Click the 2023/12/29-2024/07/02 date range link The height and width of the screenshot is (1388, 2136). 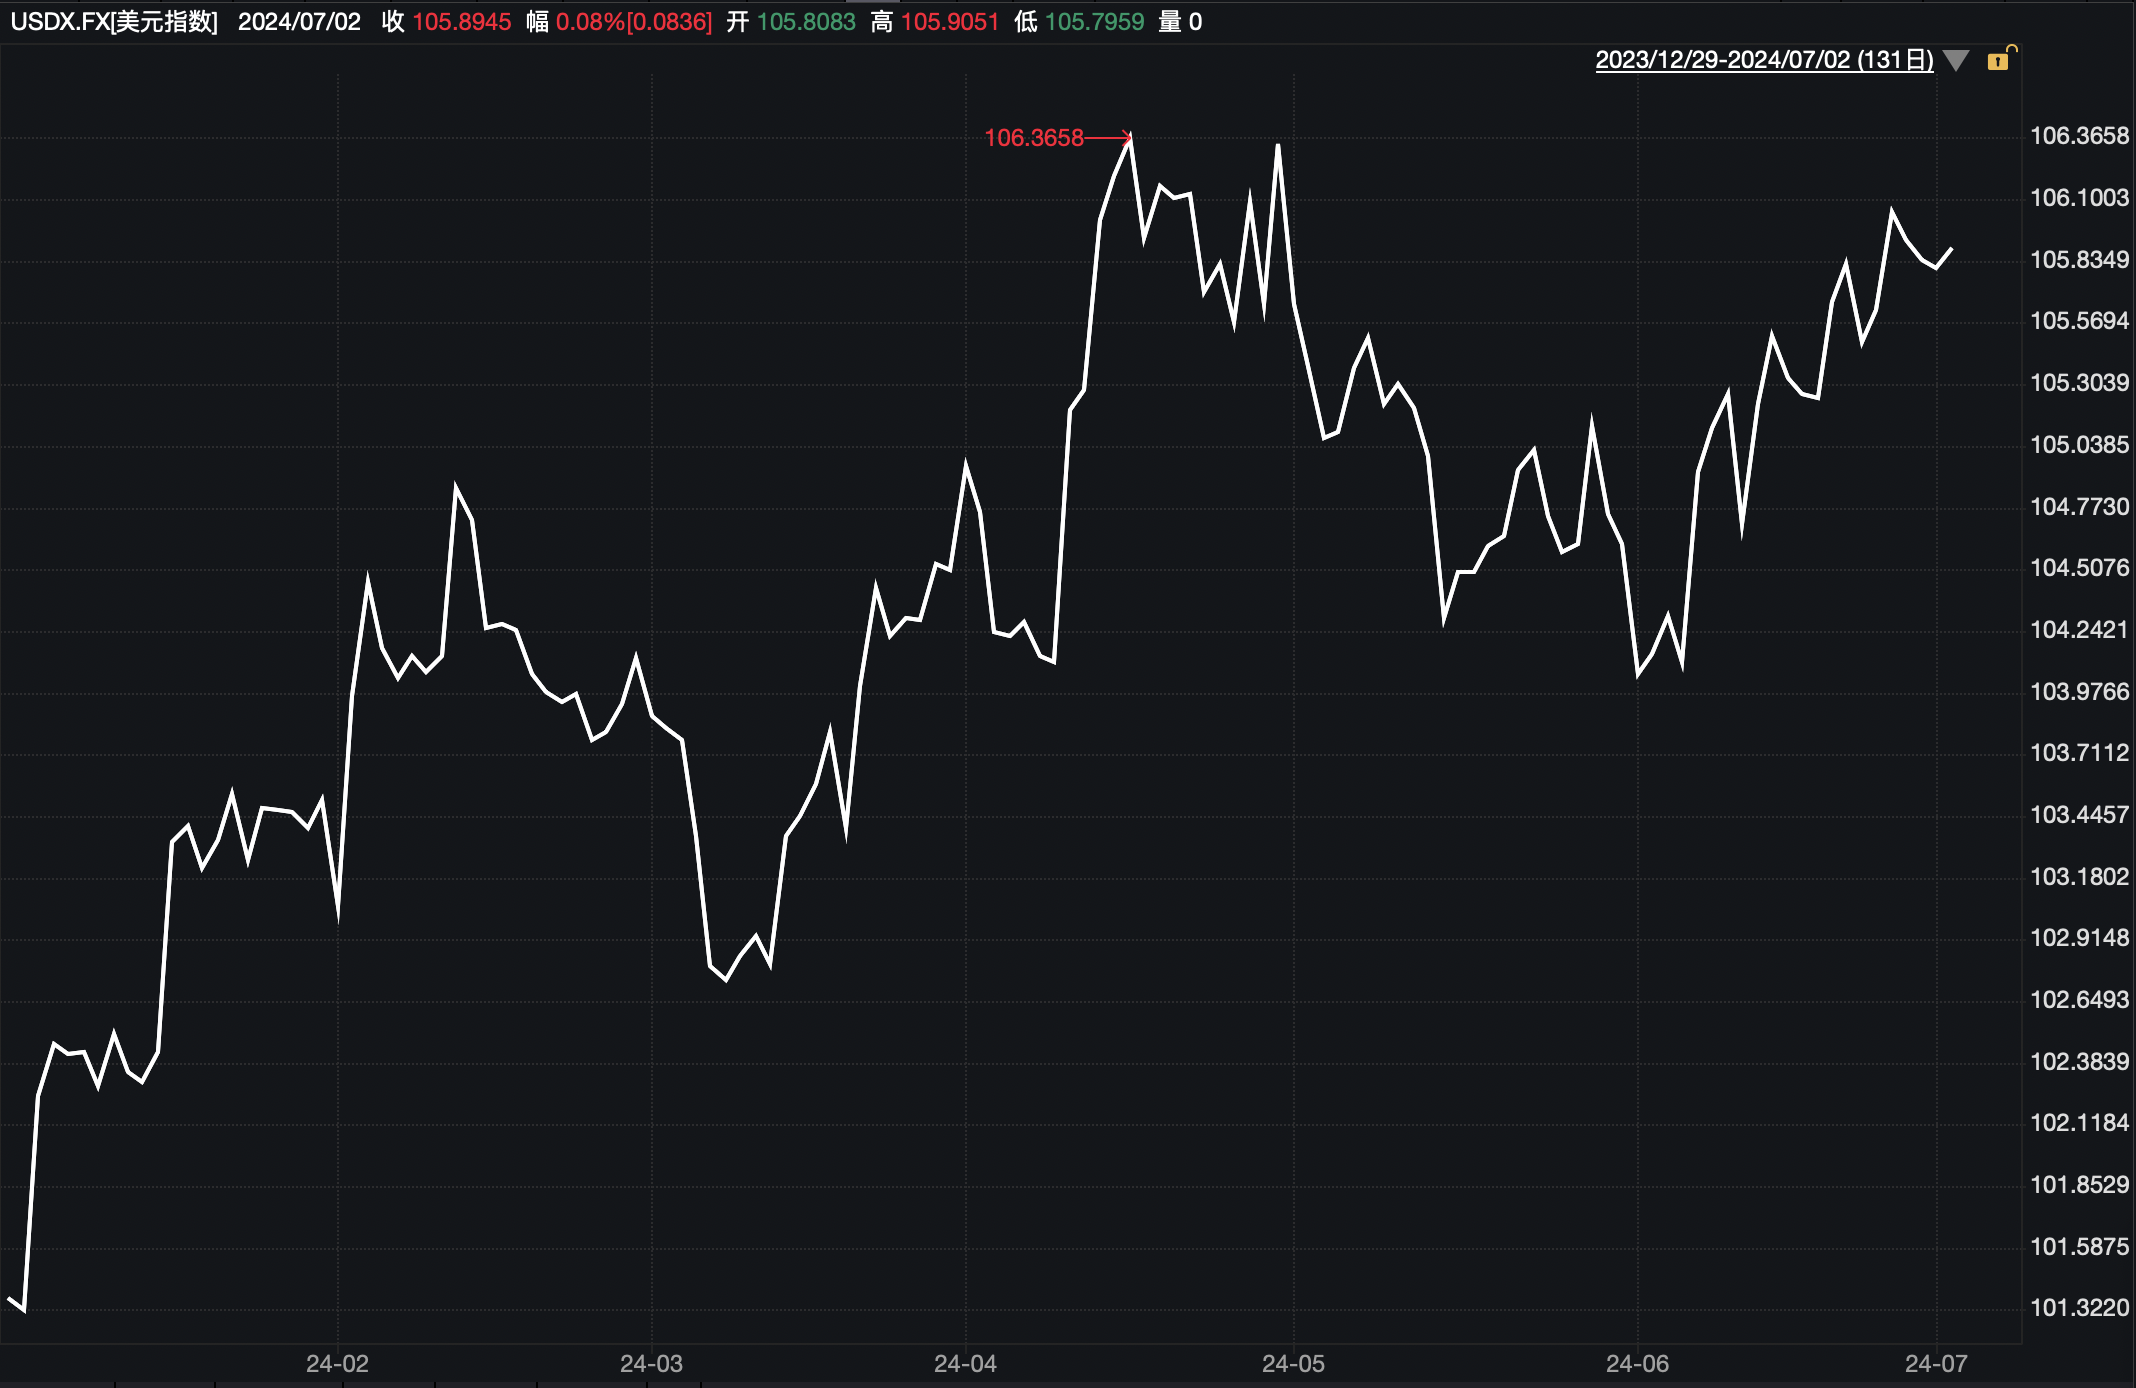click(x=1763, y=60)
